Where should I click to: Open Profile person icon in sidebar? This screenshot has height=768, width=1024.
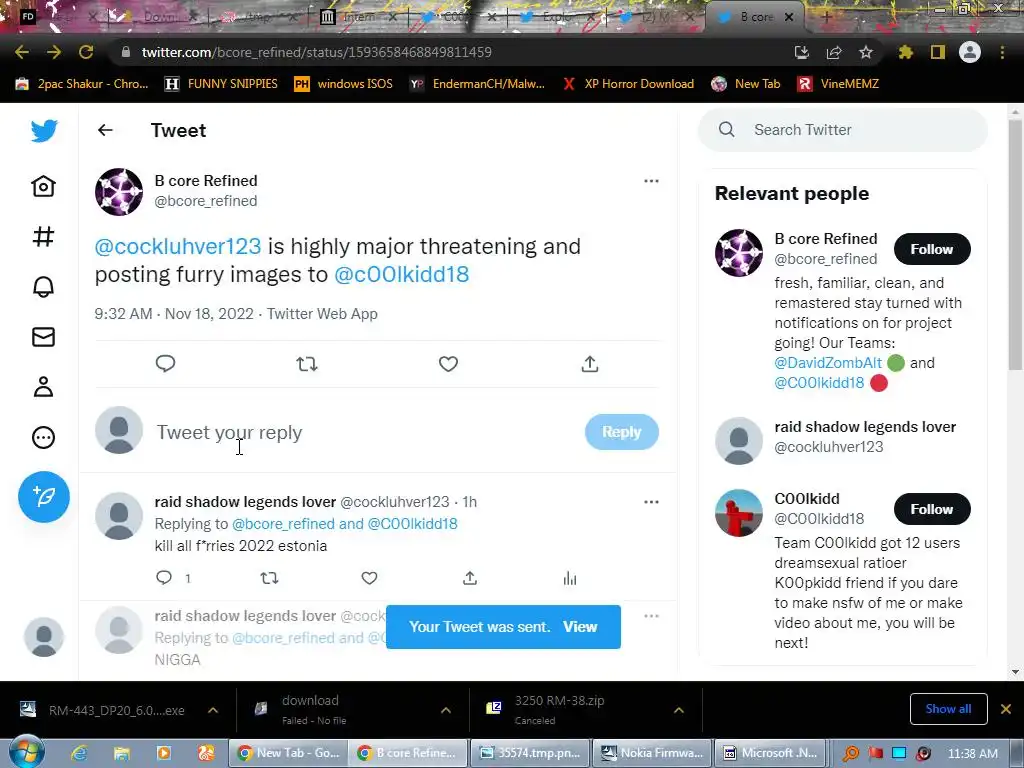tap(44, 387)
